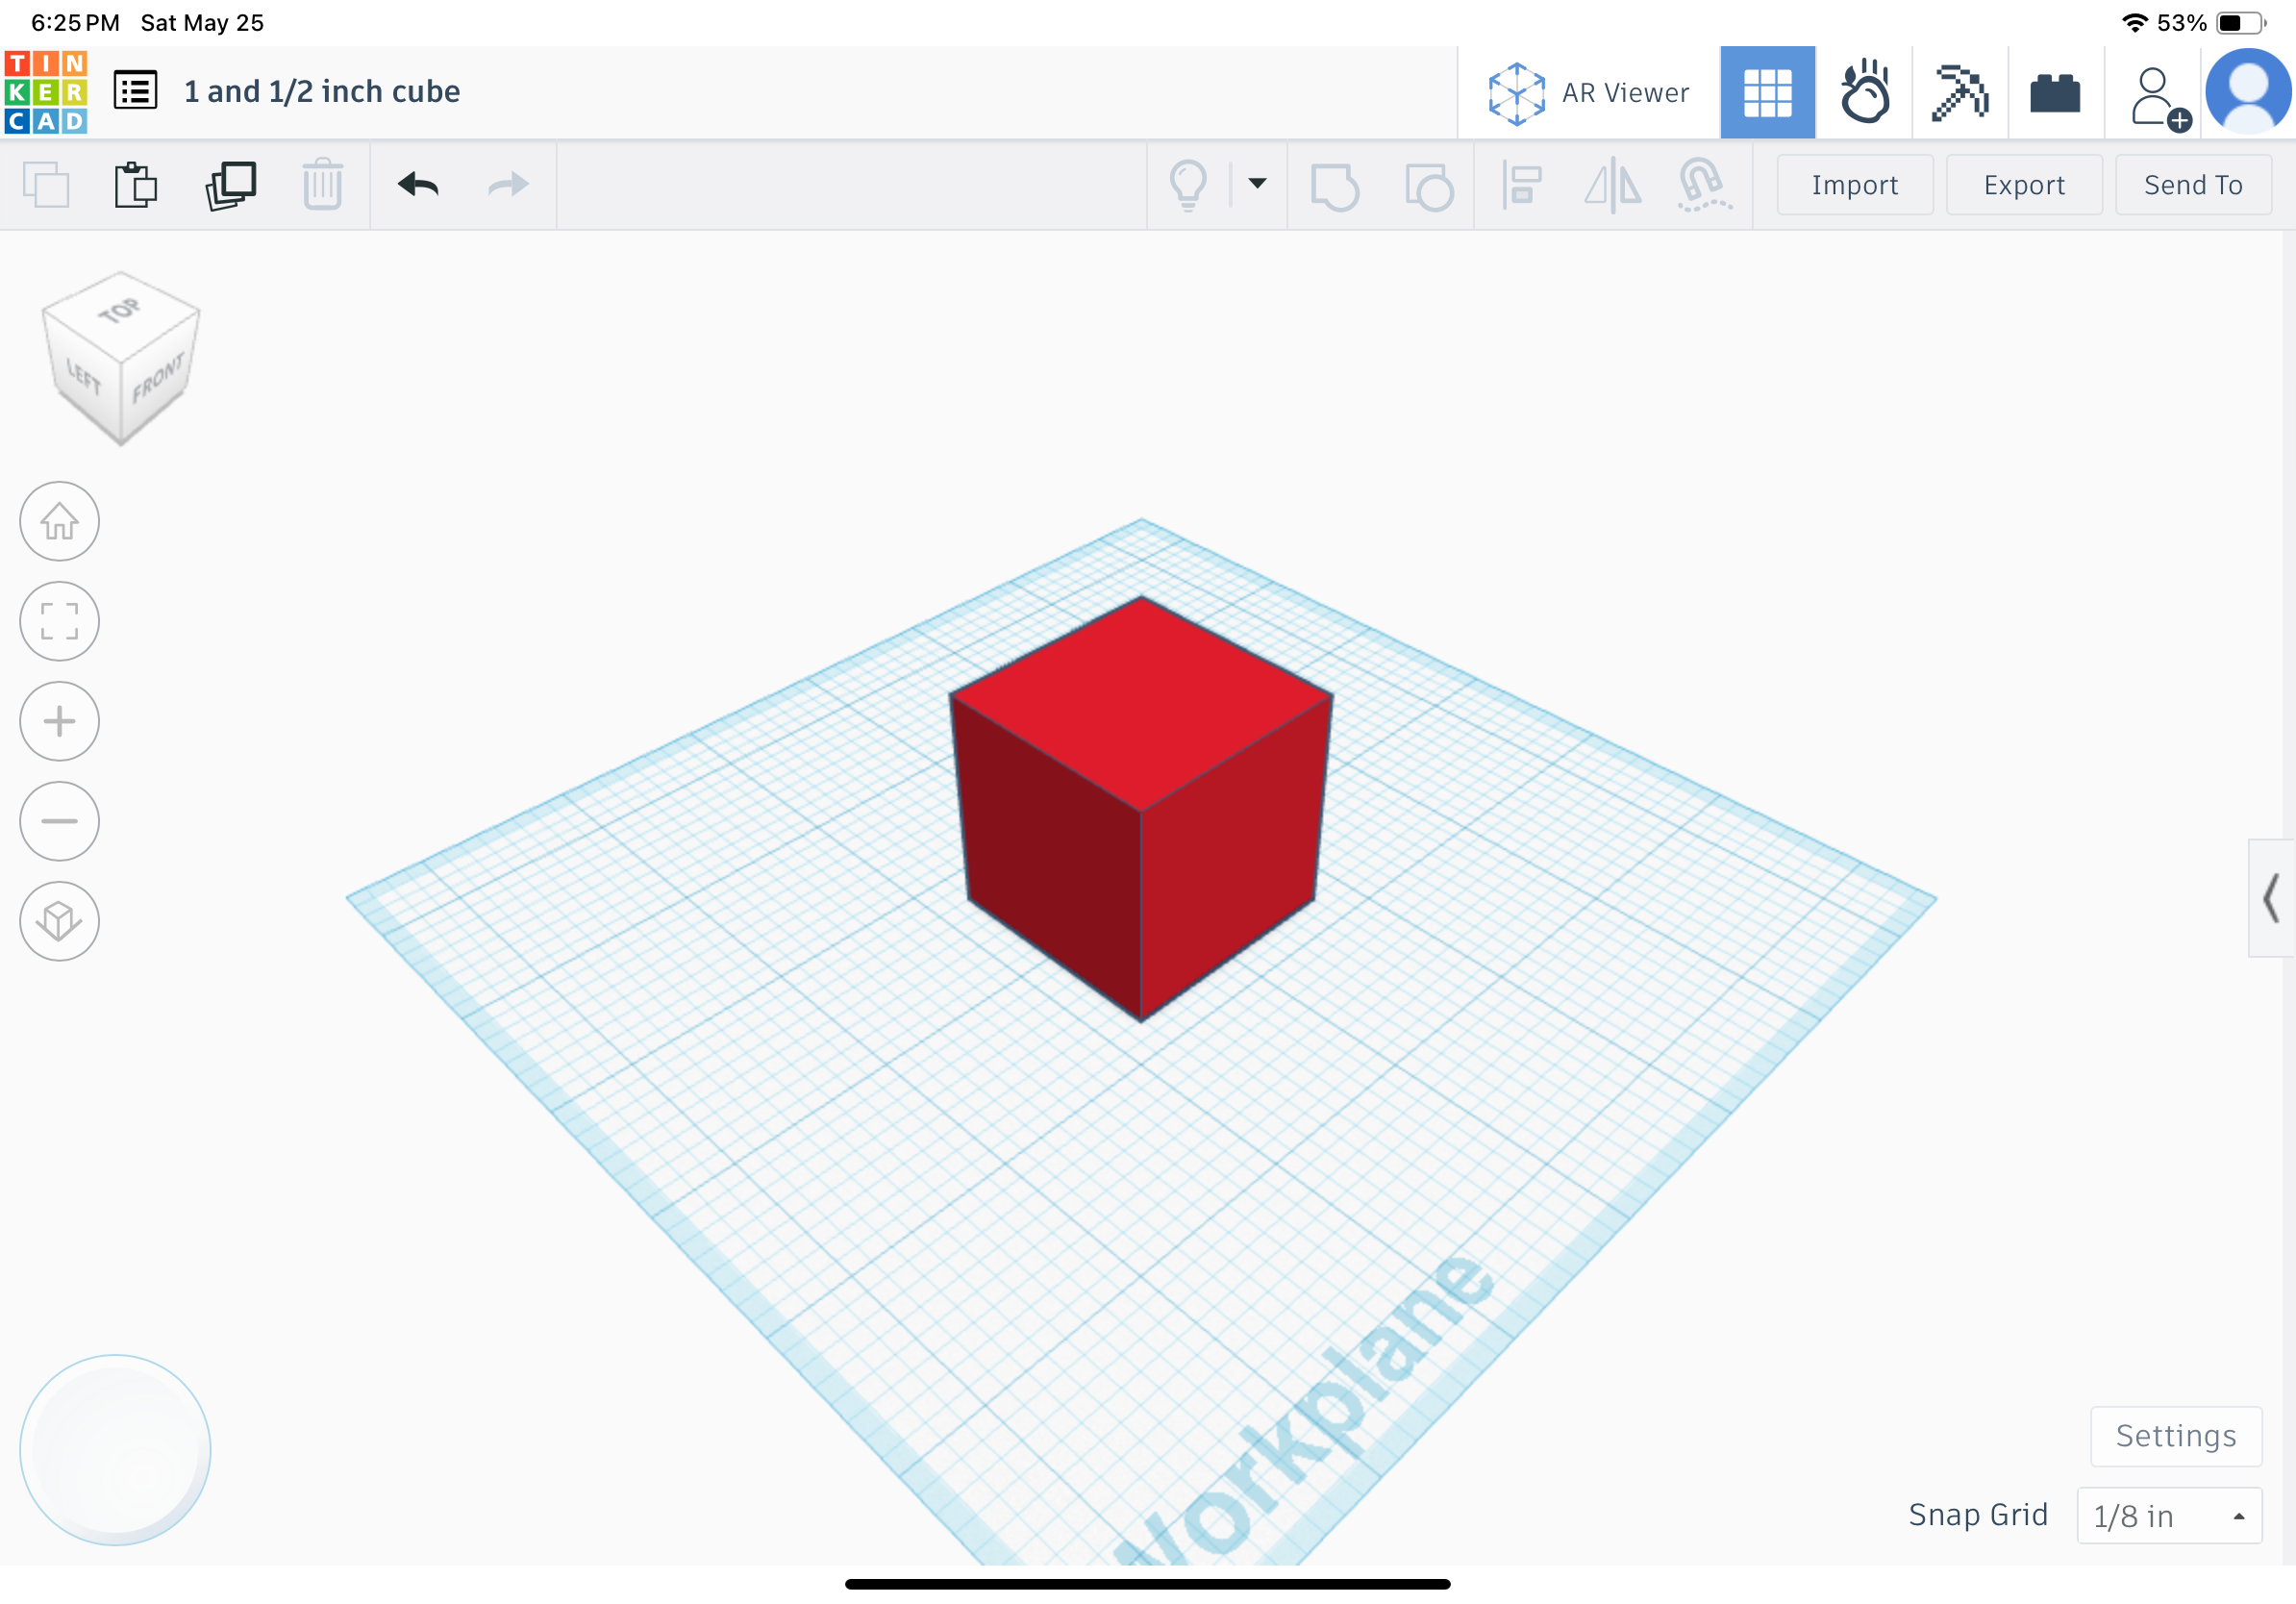Undo the last action
The height and width of the screenshot is (1604, 2296).
click(x=418, y=185)
